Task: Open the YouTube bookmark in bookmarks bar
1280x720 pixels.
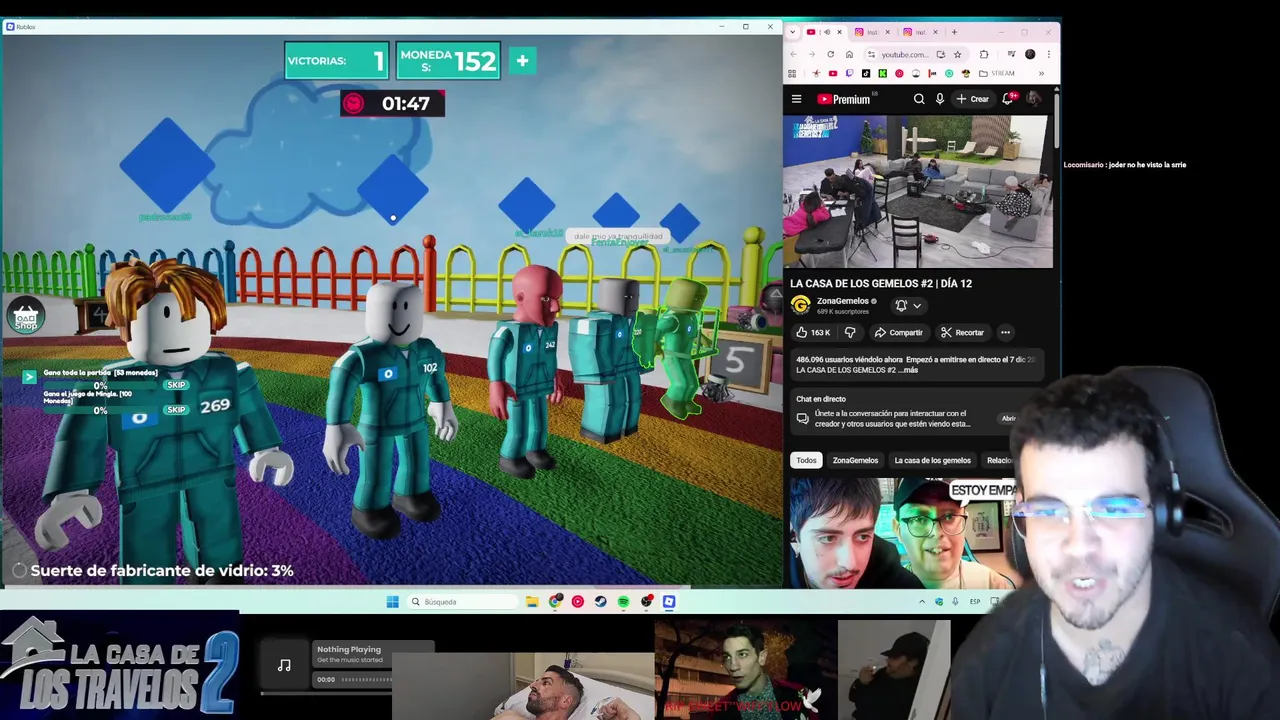Action: [x=833, y=73]
